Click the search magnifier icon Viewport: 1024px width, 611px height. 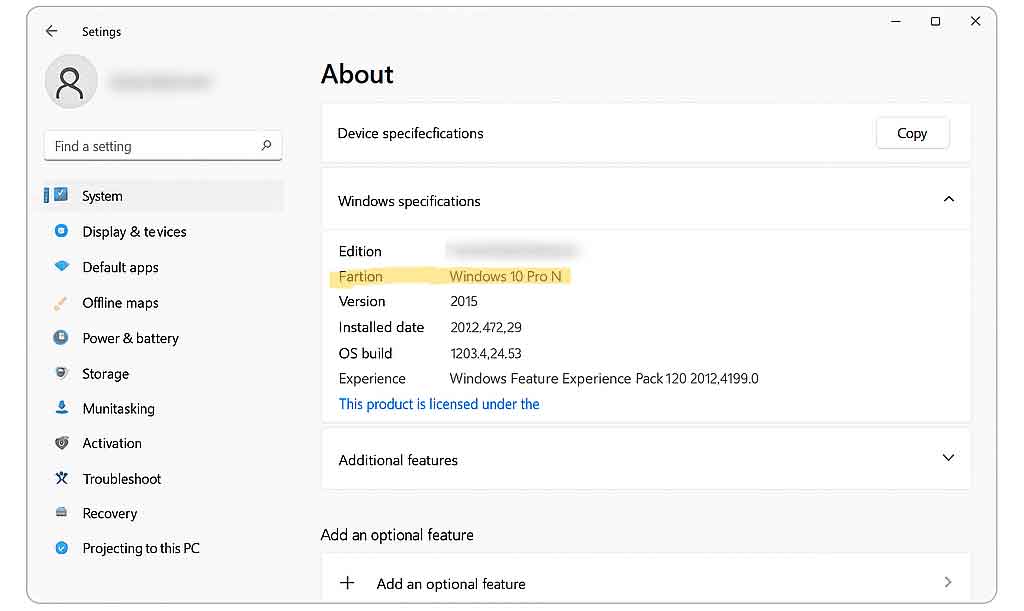tap(266, 146)
